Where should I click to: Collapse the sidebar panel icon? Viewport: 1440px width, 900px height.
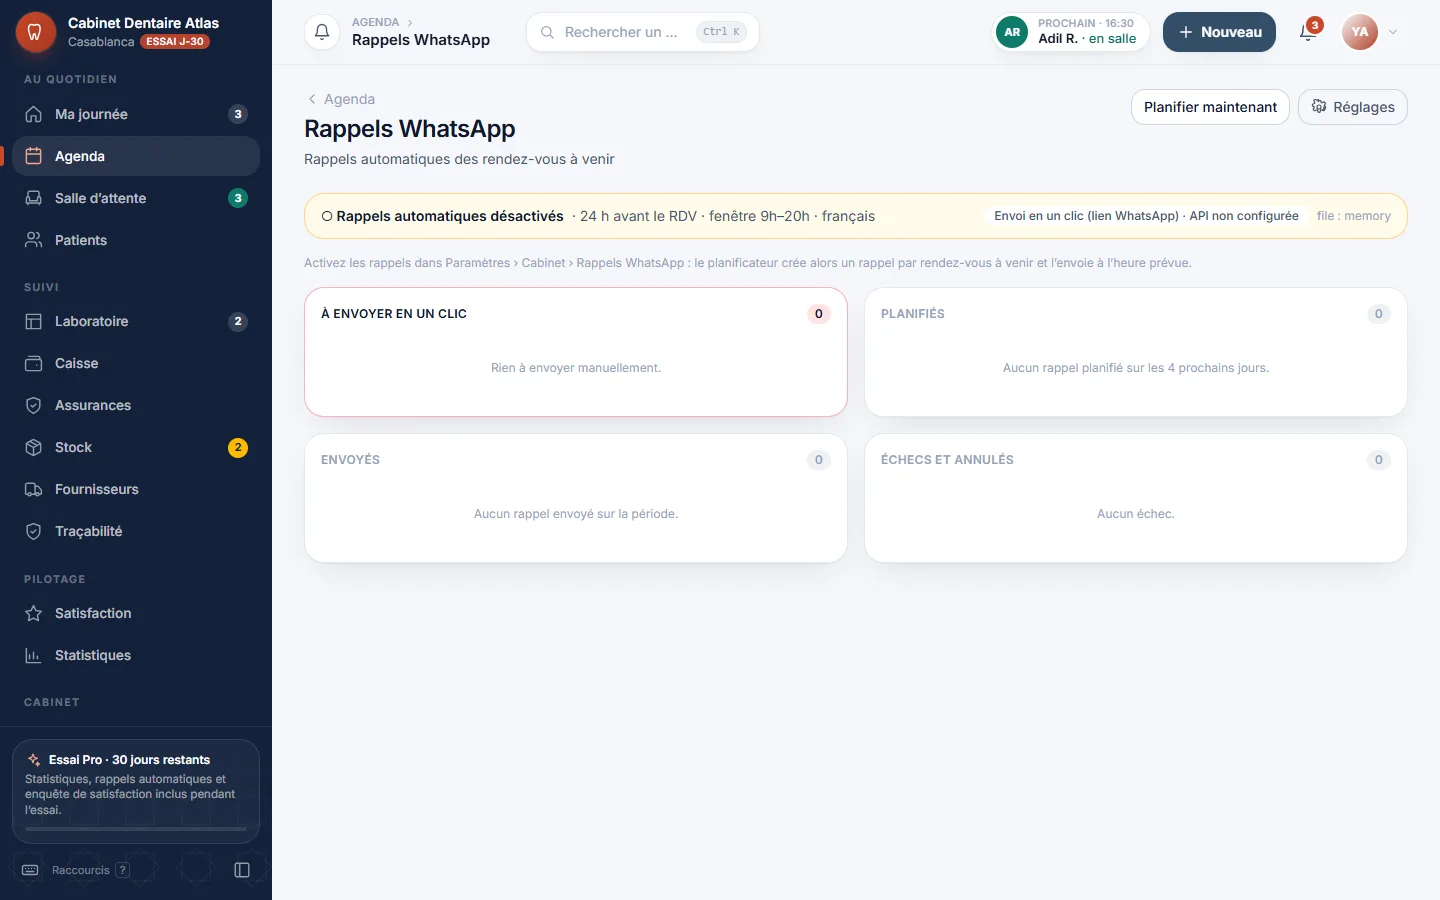(x=242, y=870)
